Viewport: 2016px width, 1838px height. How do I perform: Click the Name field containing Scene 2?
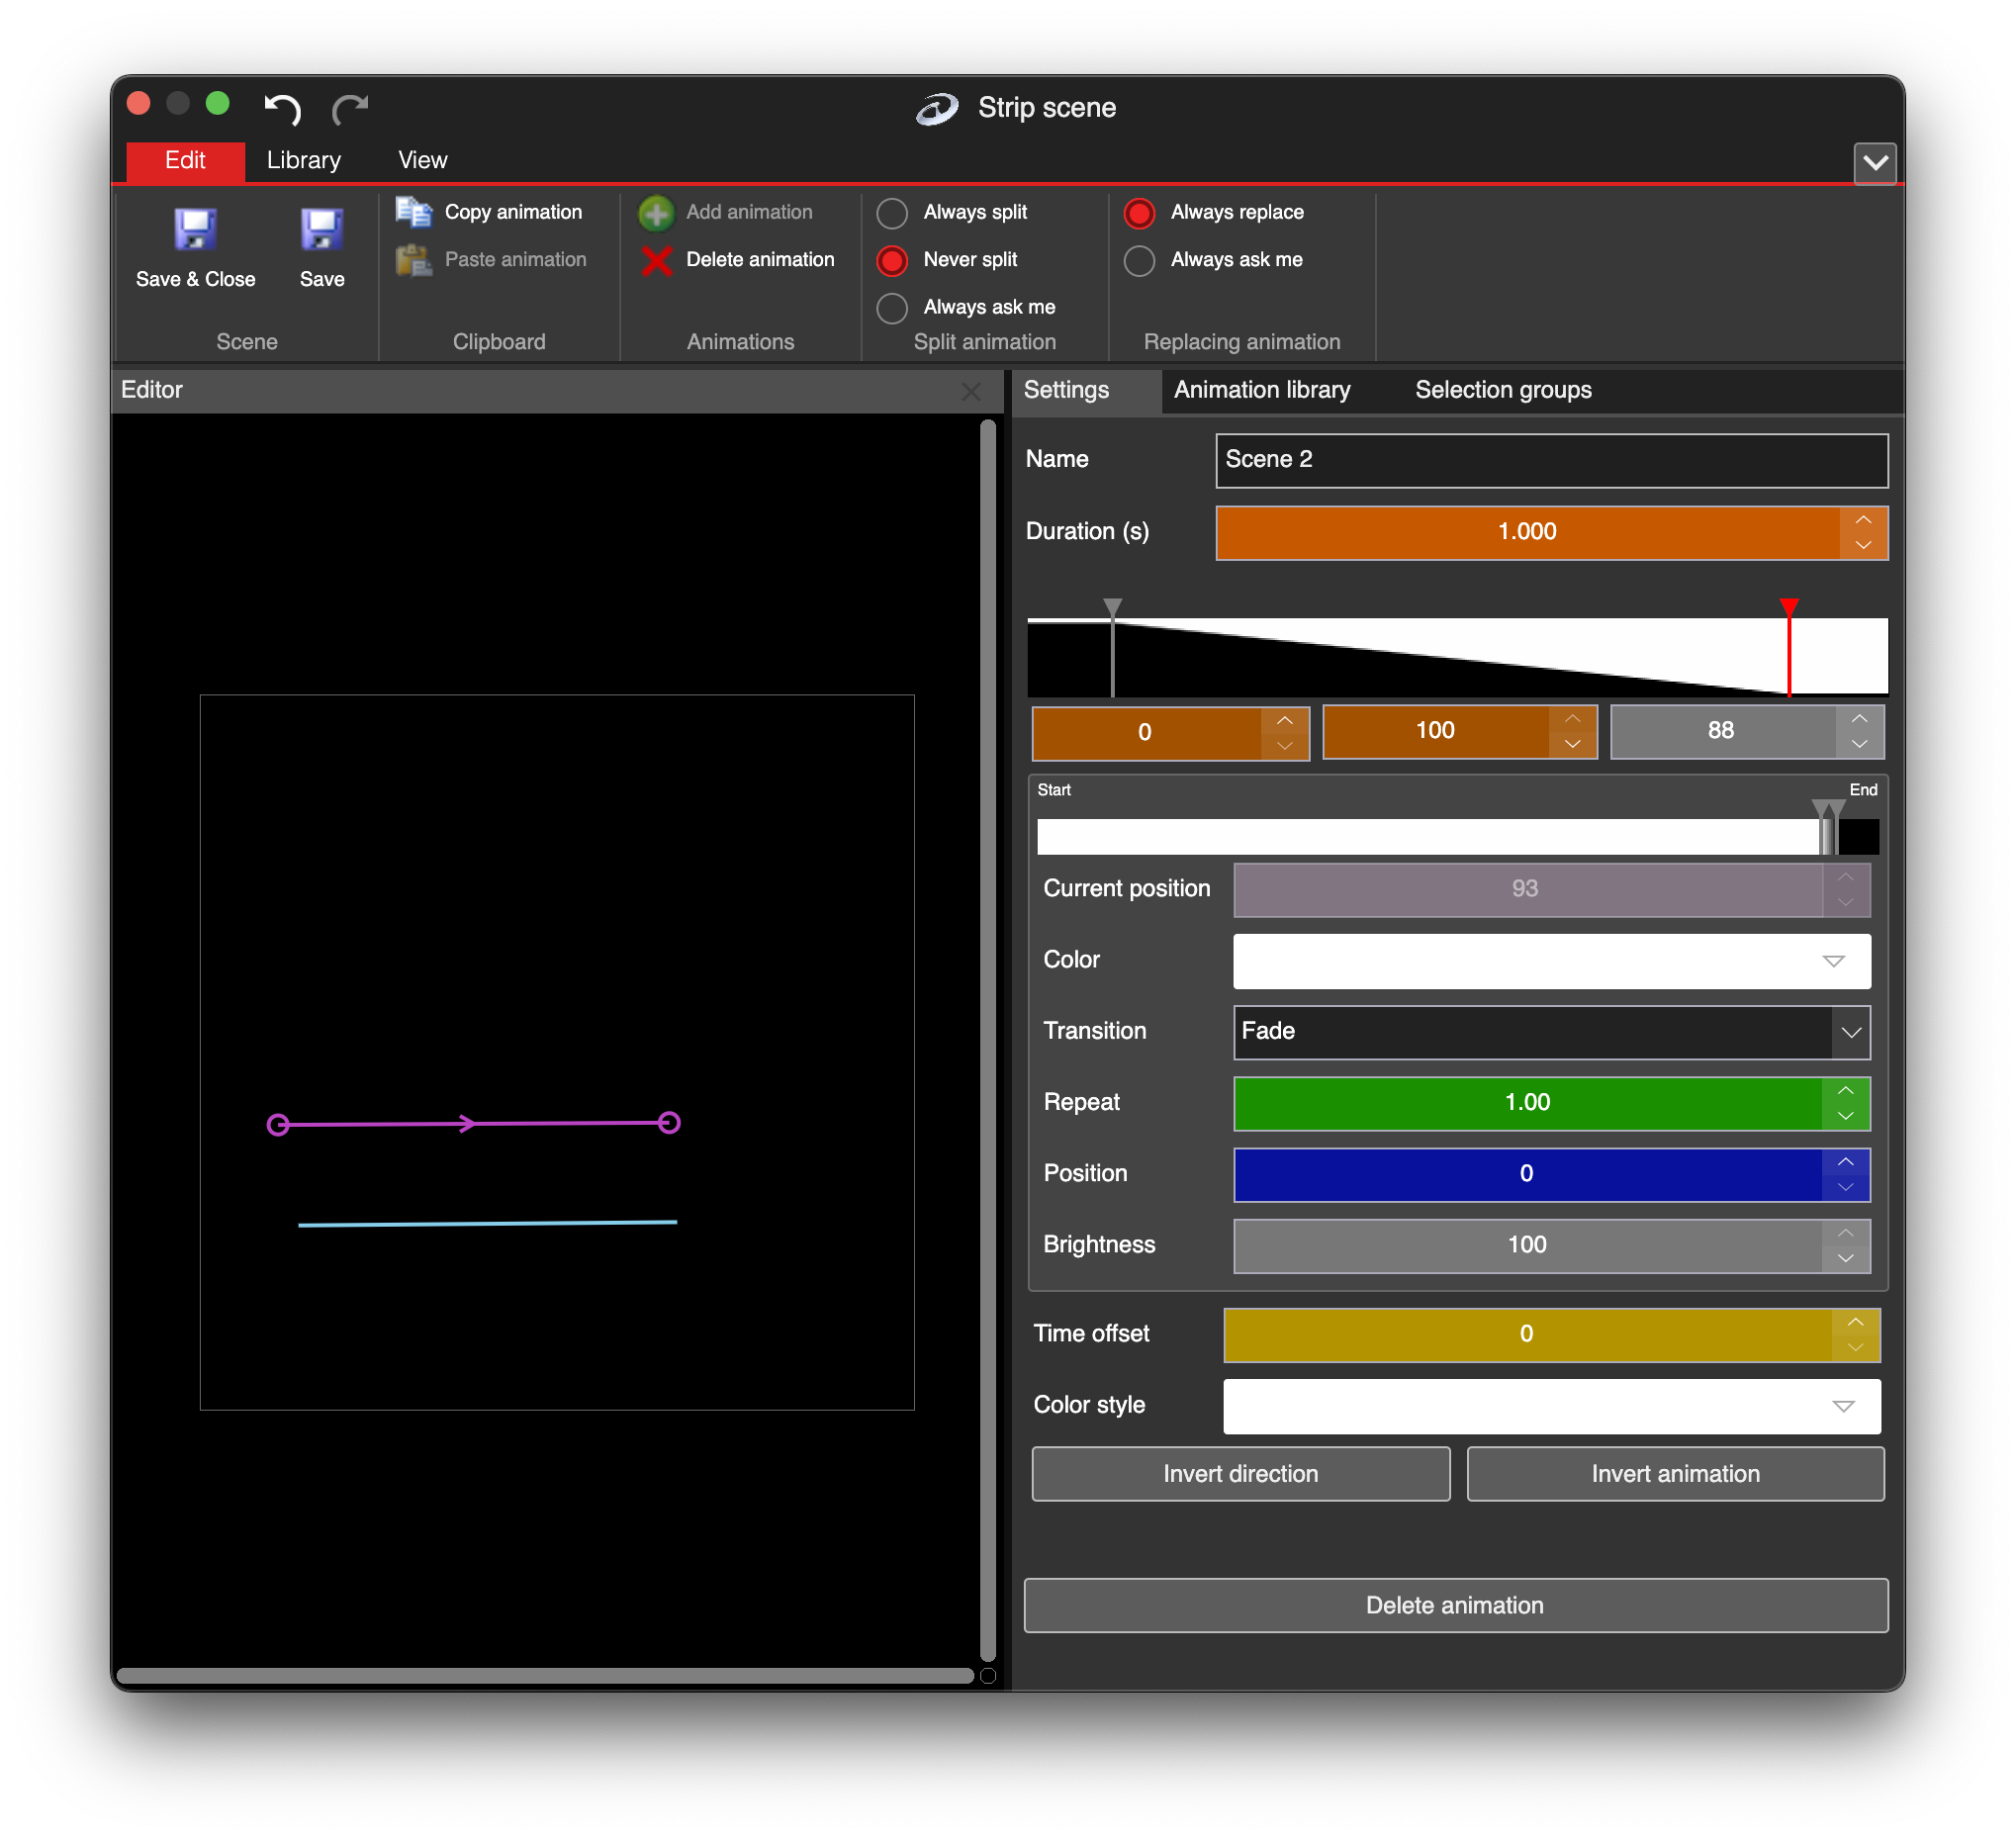[1551, 460]
